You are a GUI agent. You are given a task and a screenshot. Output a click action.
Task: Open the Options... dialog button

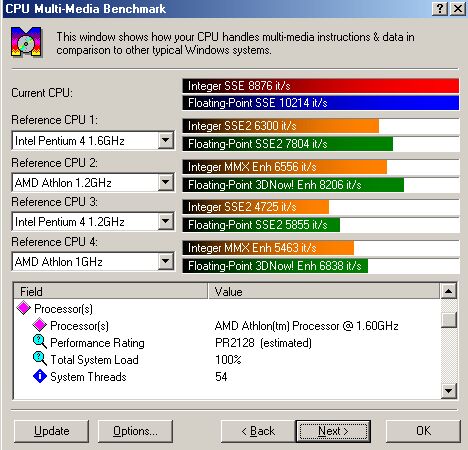[x=135, y=431]
